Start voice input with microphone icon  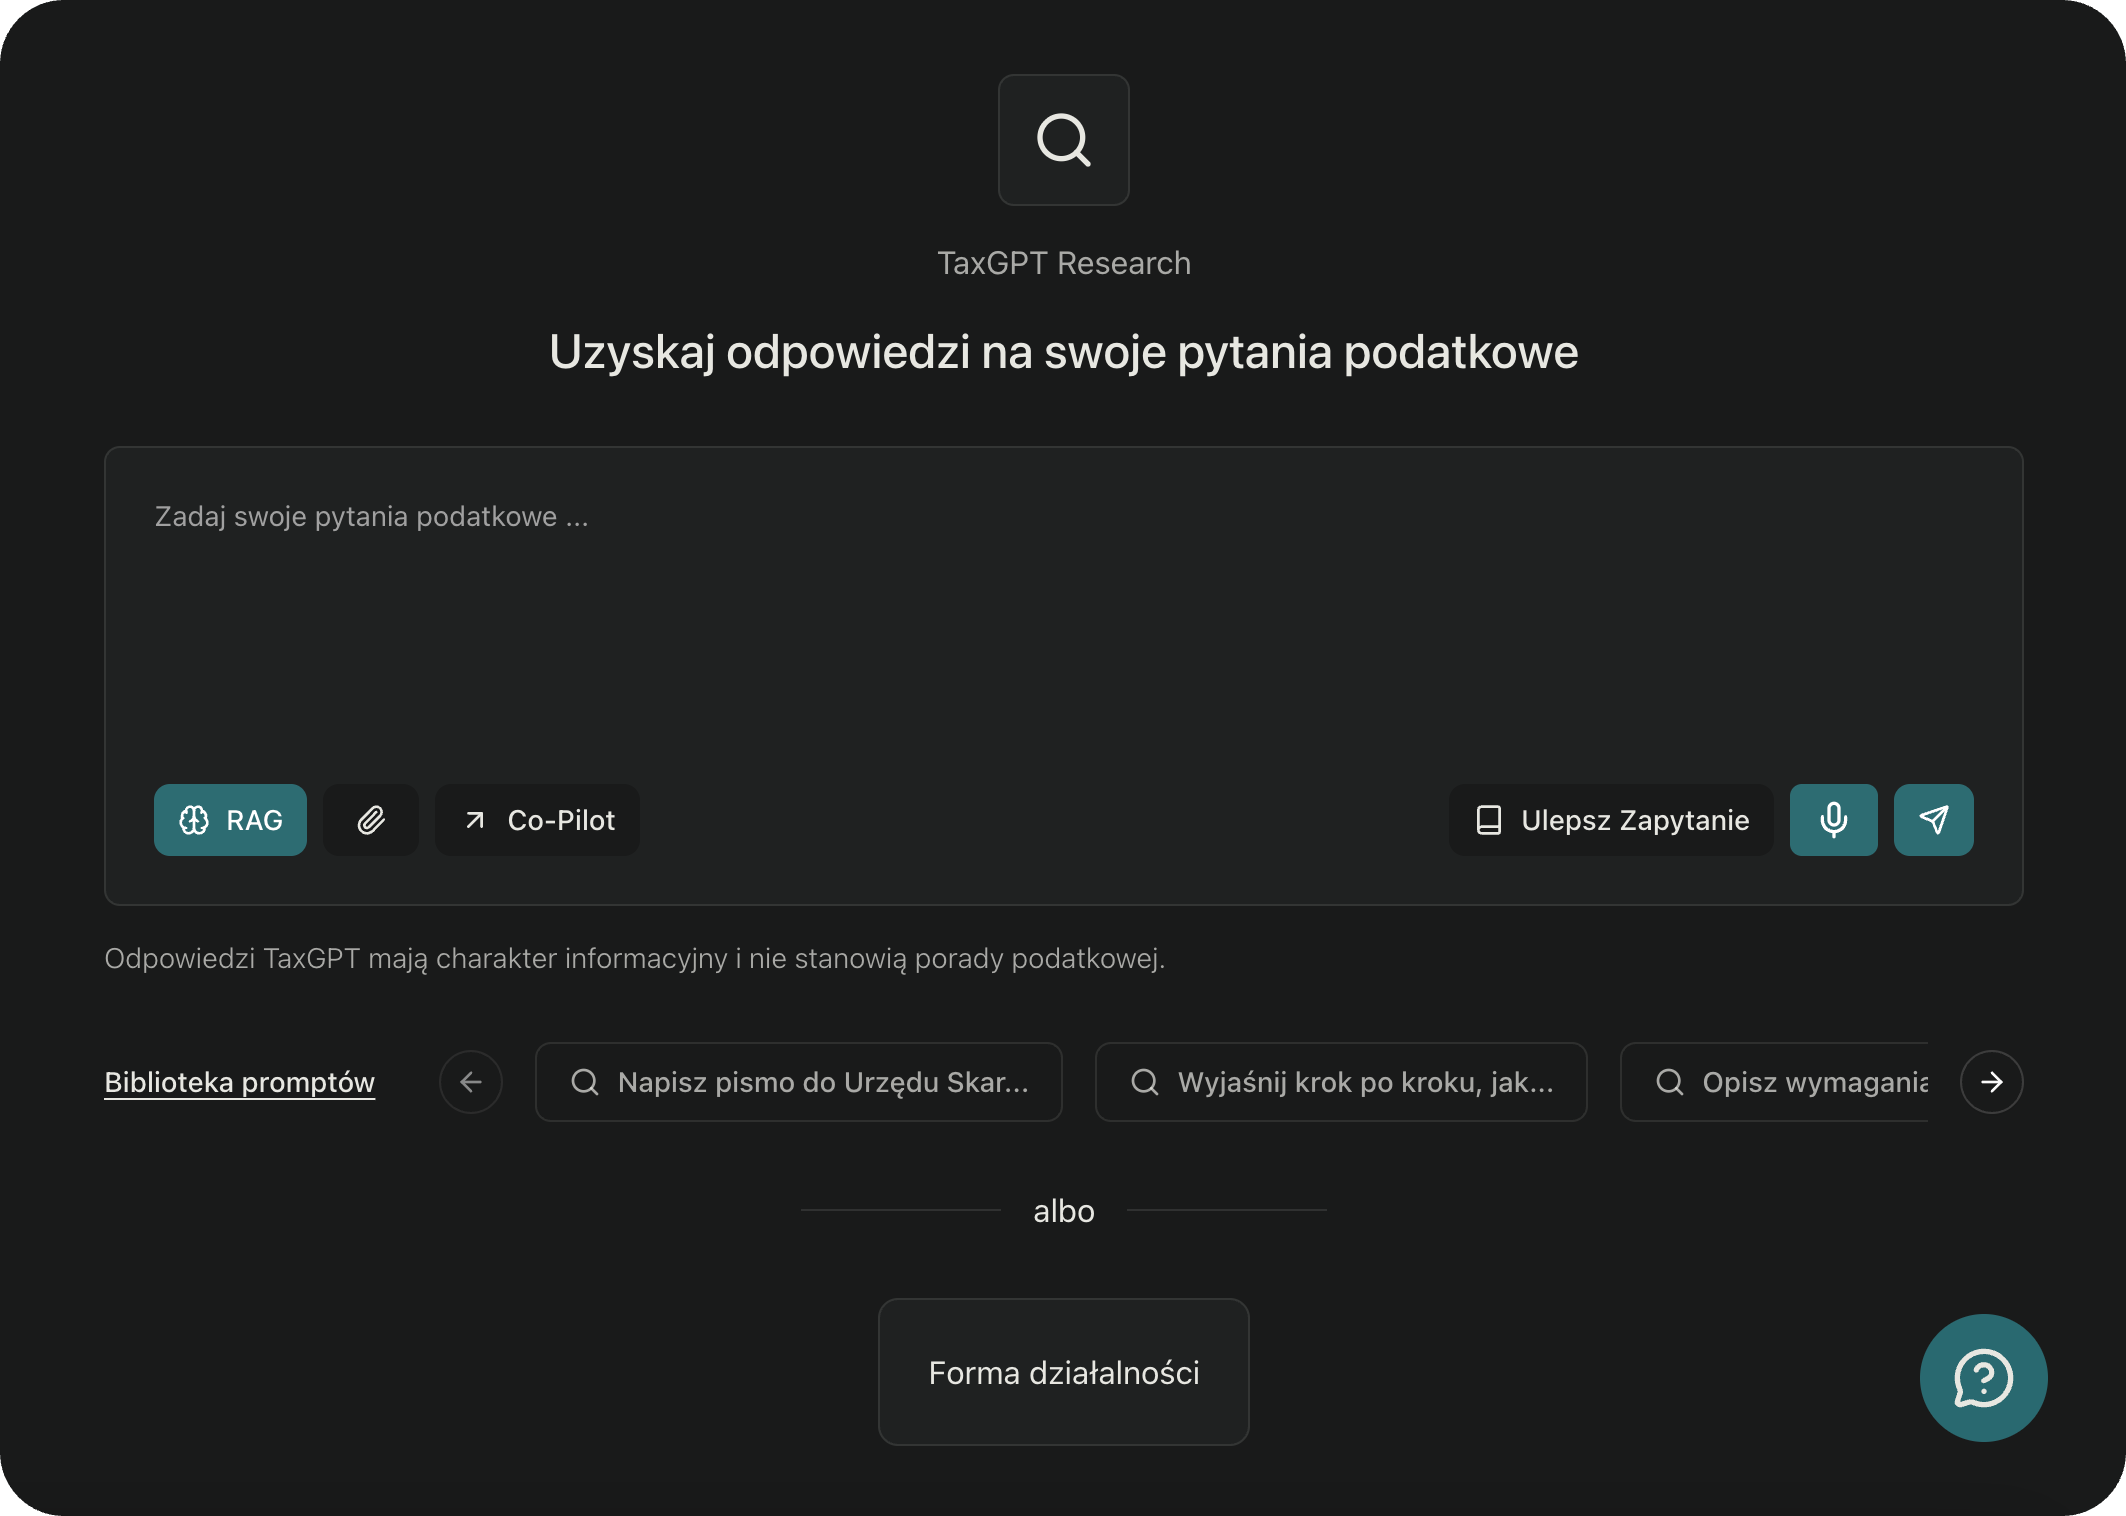[1833, 820]
